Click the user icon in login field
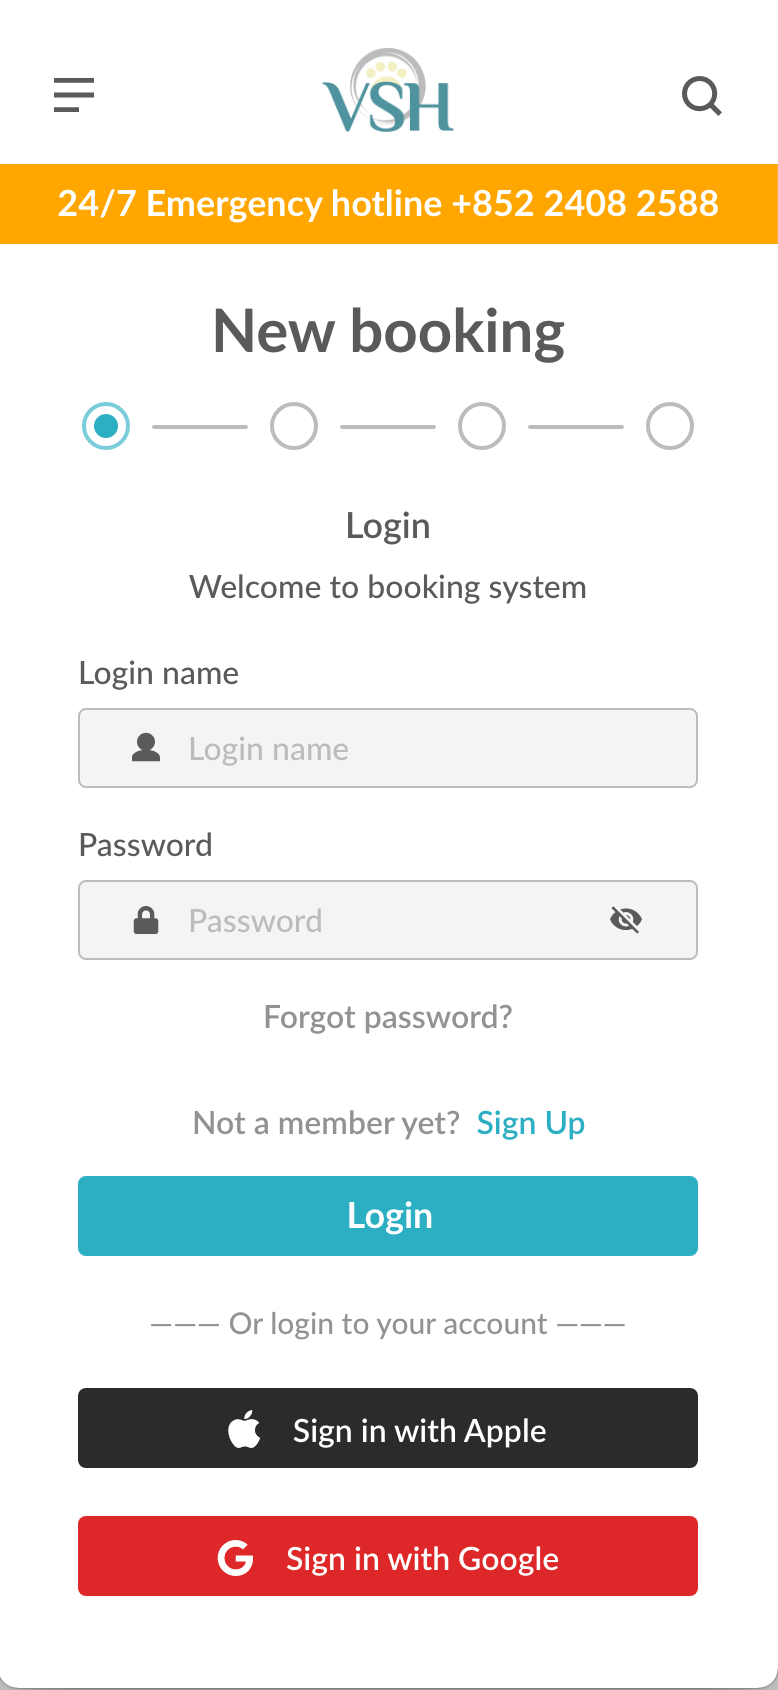The height and width of the screenshot is (1690, 778). click(x=146, y=748)
